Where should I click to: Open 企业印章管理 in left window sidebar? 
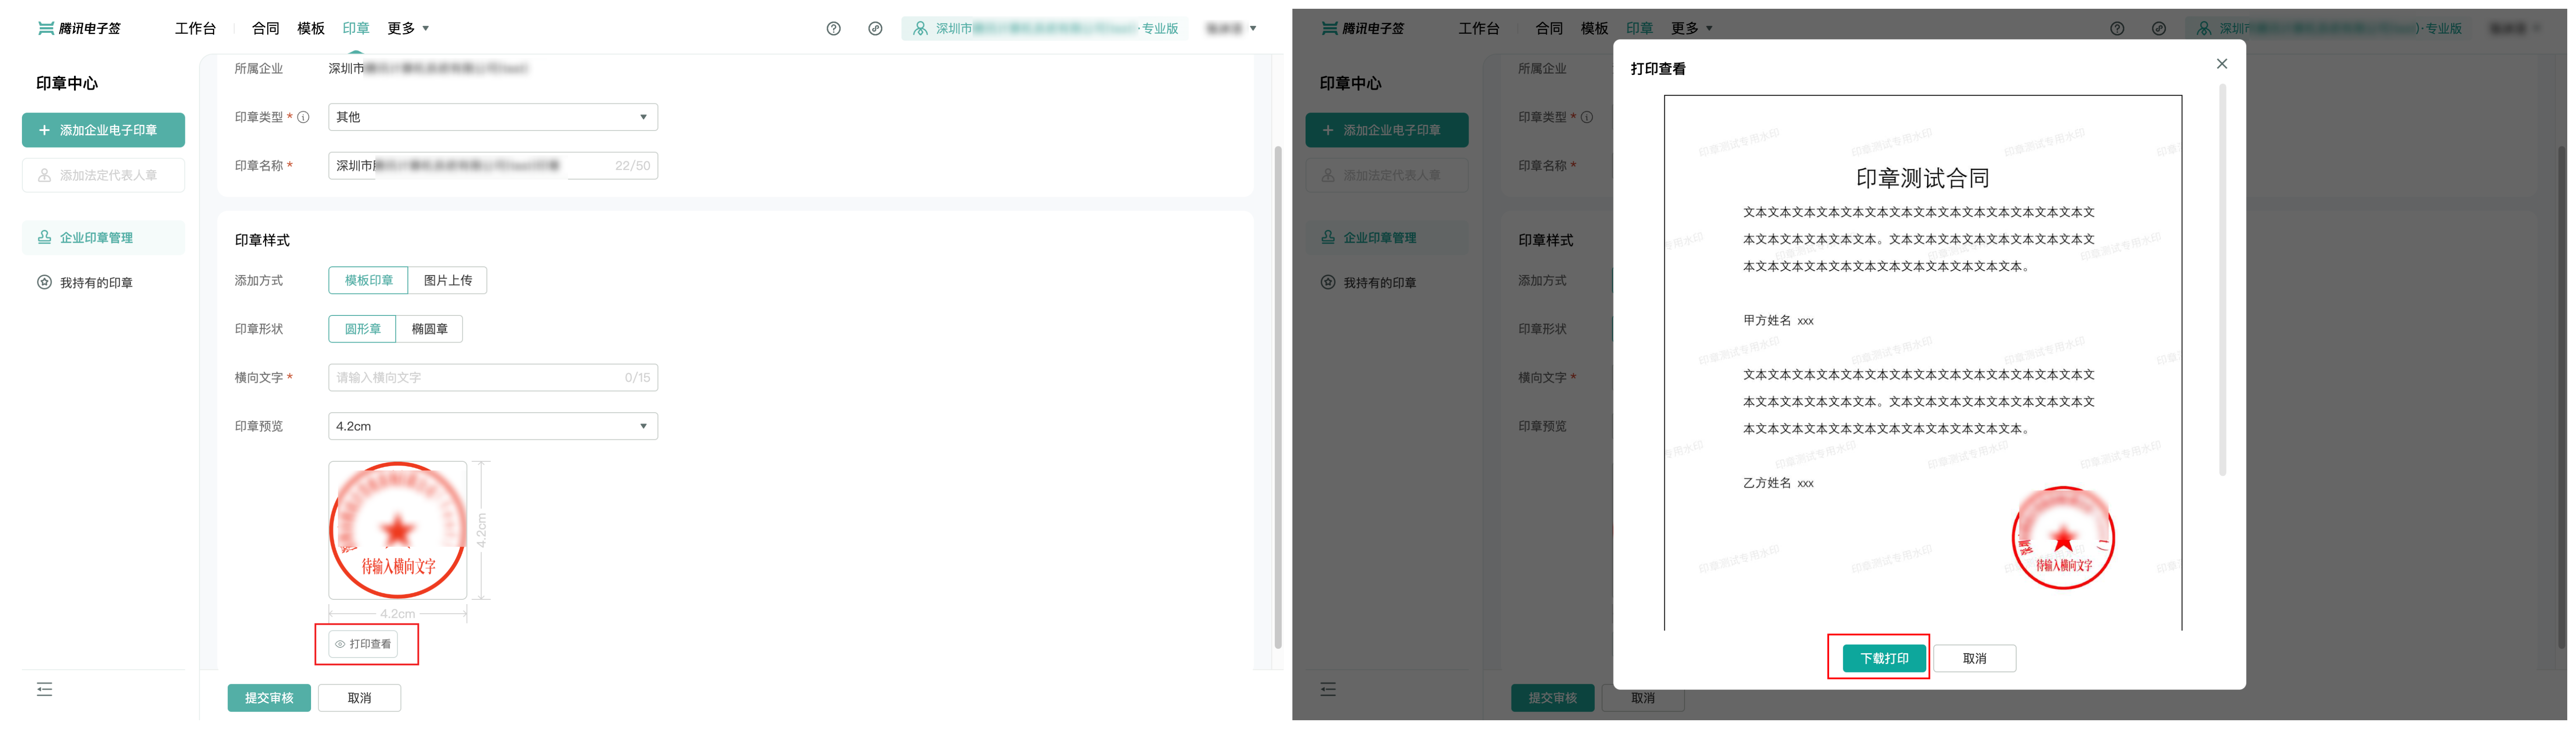[x=103, y=237]
